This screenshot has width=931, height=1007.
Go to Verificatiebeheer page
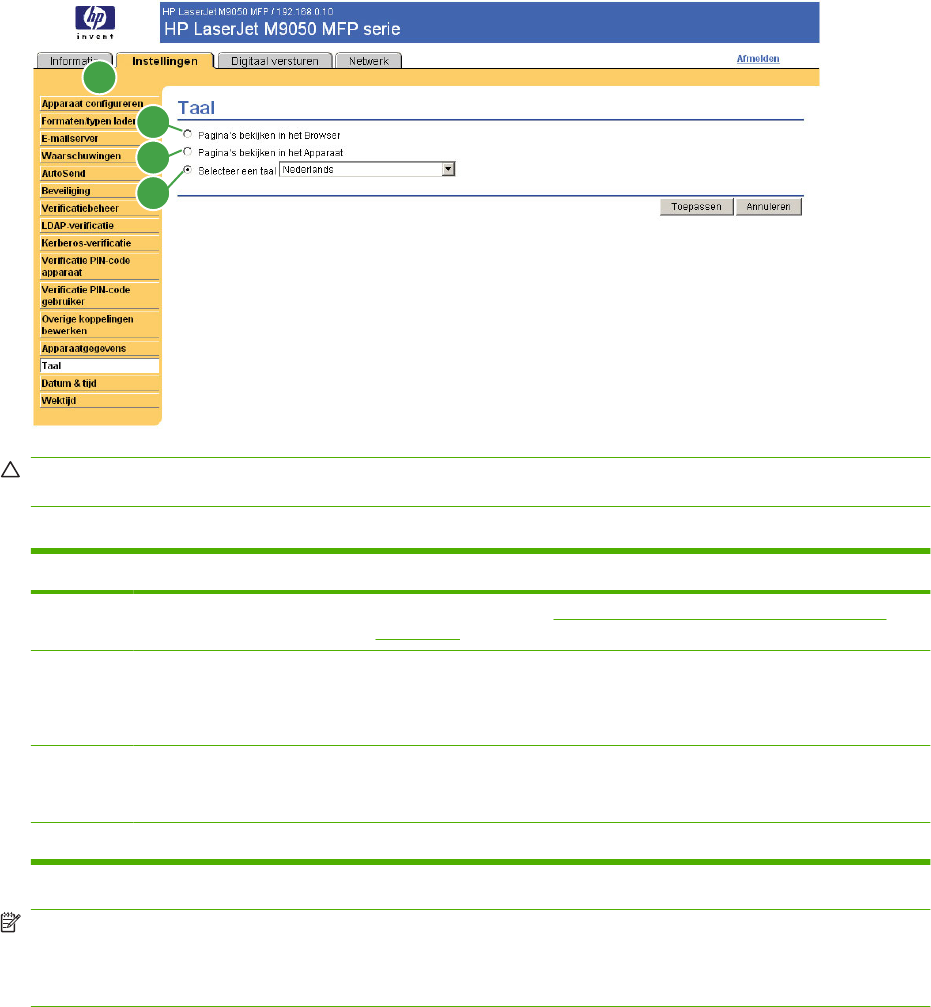[x=99, y=208]
